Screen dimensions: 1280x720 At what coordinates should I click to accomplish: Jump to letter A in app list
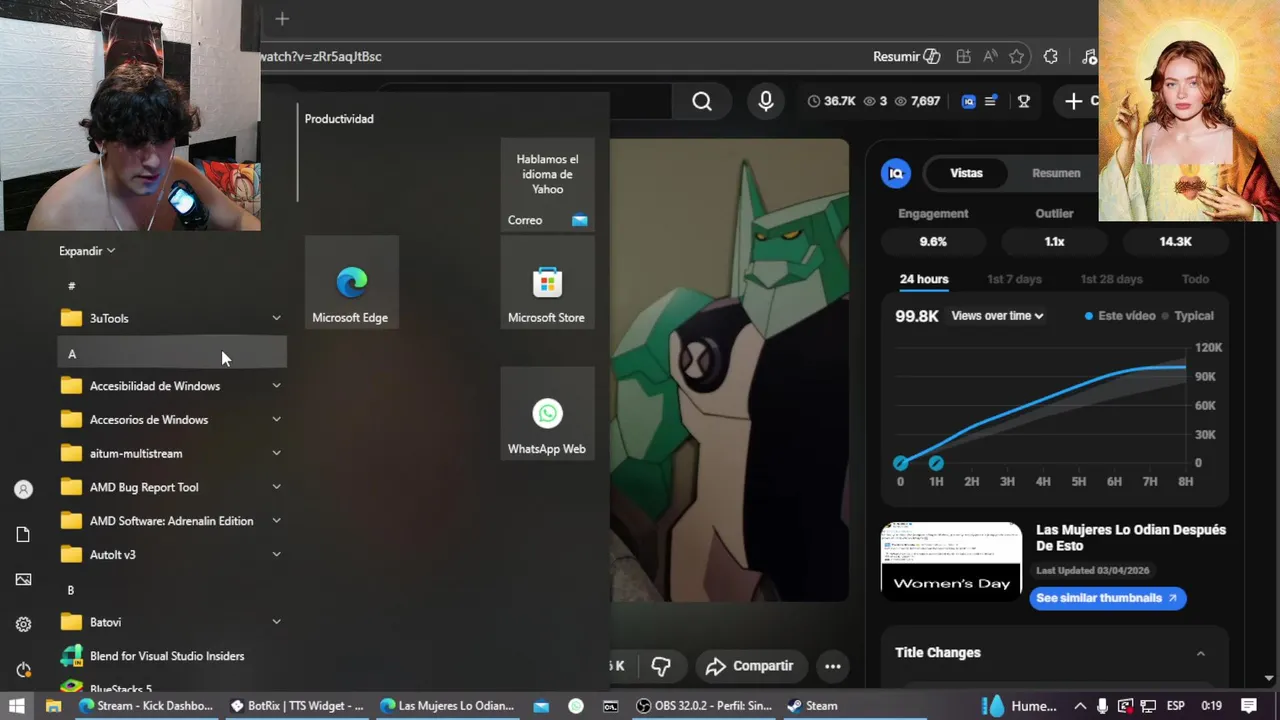pyautogui.click(x=172, y=354)
